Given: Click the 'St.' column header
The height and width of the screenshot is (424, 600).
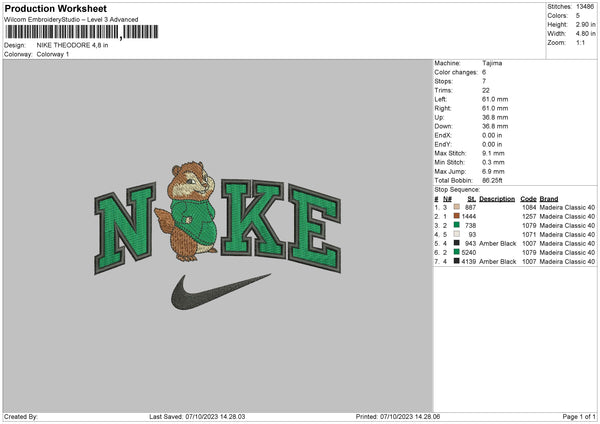Looking at the screenshot, I should pos(471,199).
